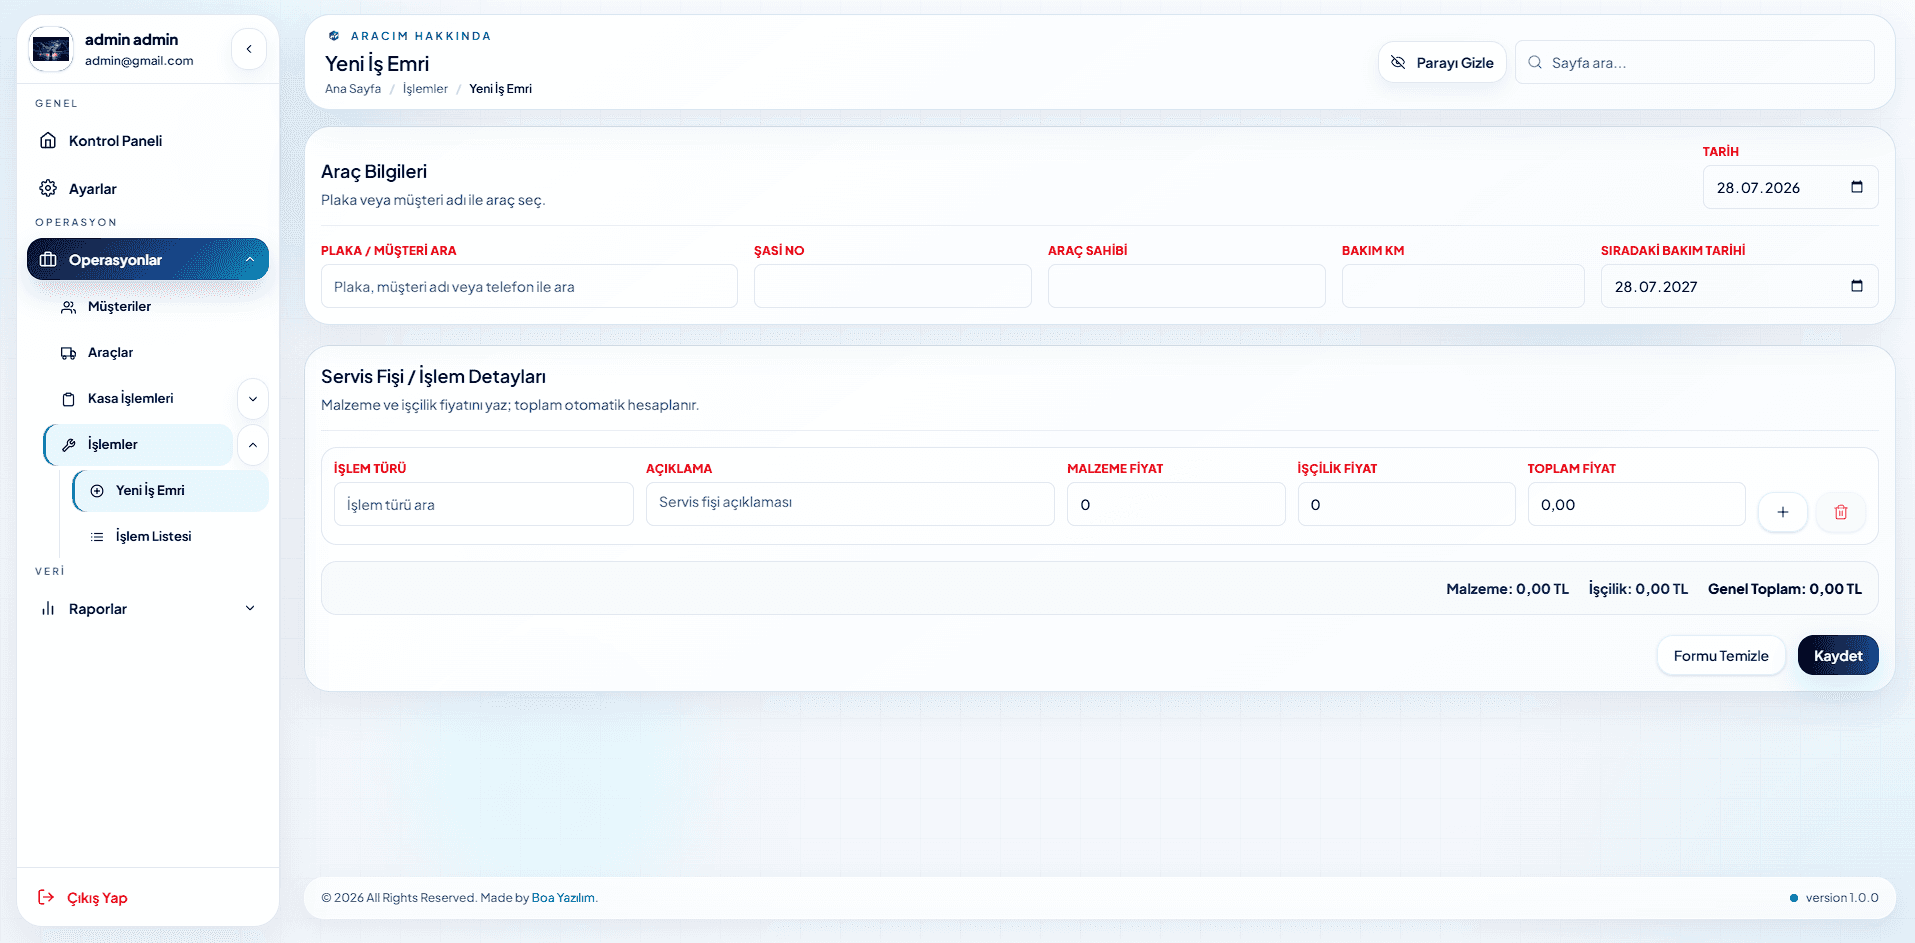This screenshot has width=1915, height=943.
Task: Focus the Plaka / Müşteri Ara search field
Action: [x=529, y=286]
